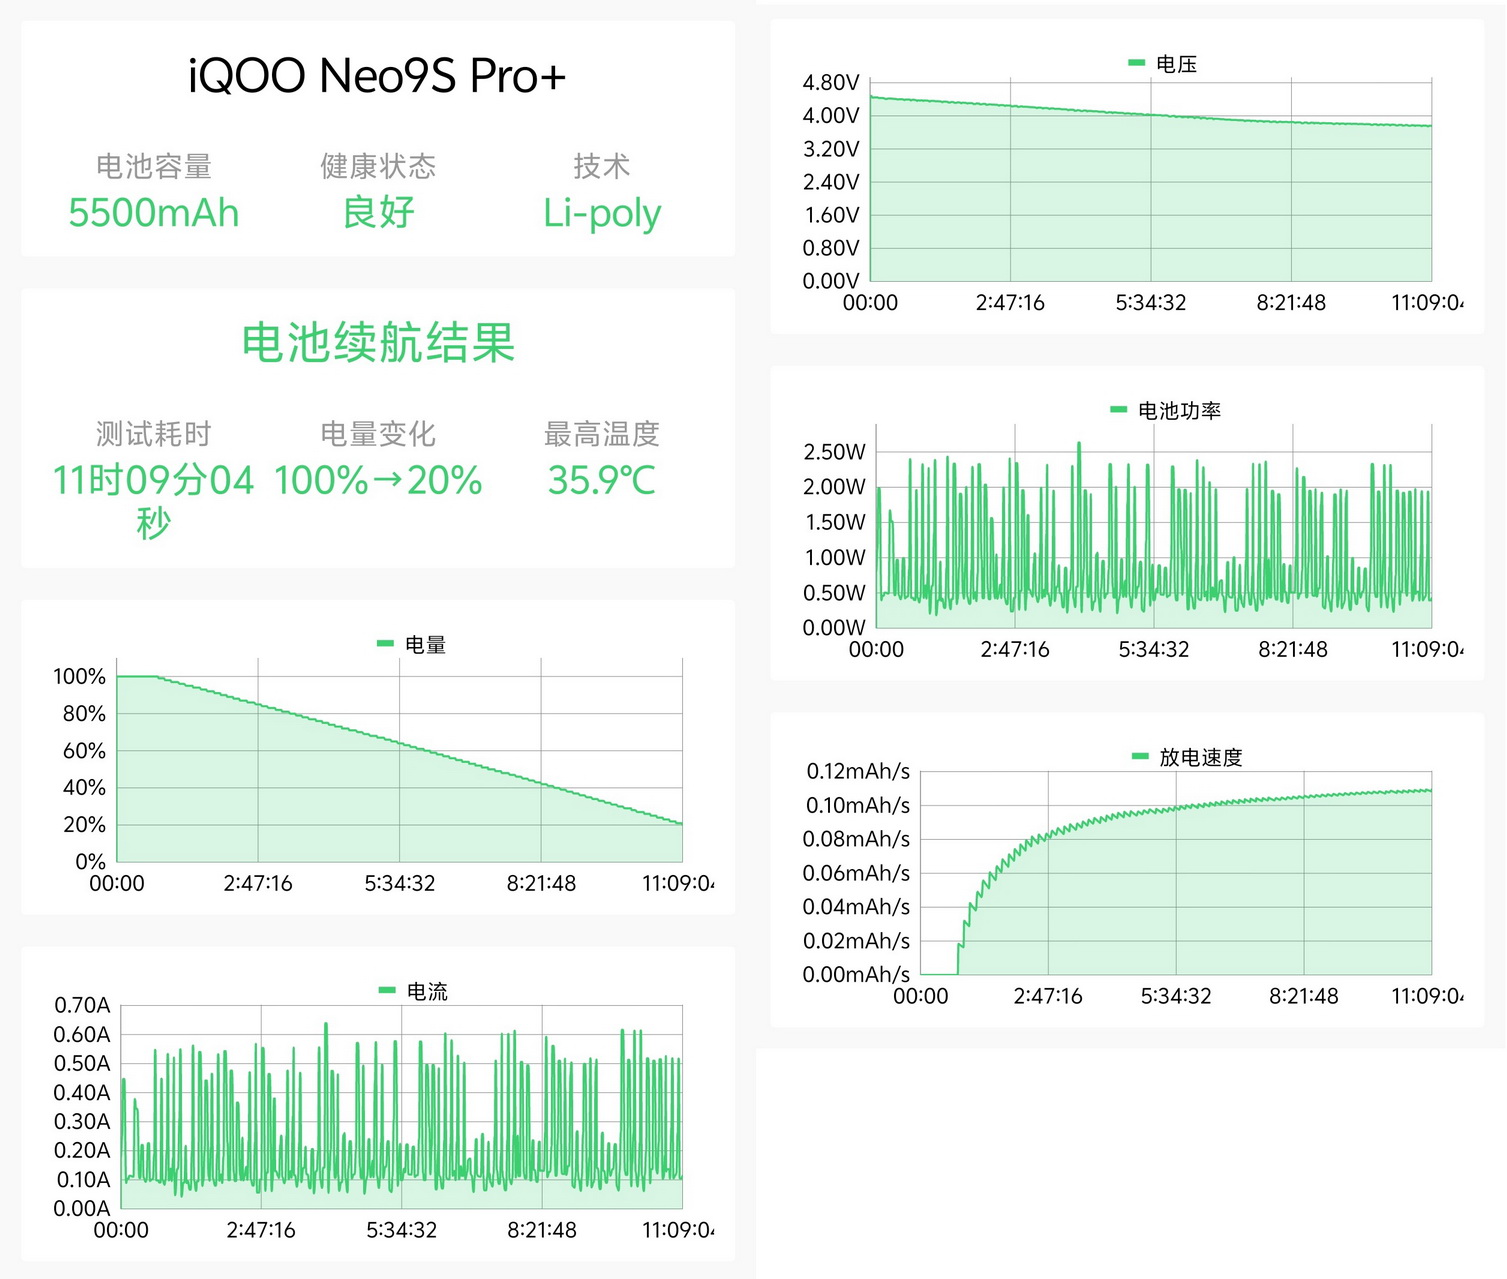1507x1279 pixels.
Task: Click 5:34:32 time label under 放电速度 chart
Action: (x=1176, y=997)
